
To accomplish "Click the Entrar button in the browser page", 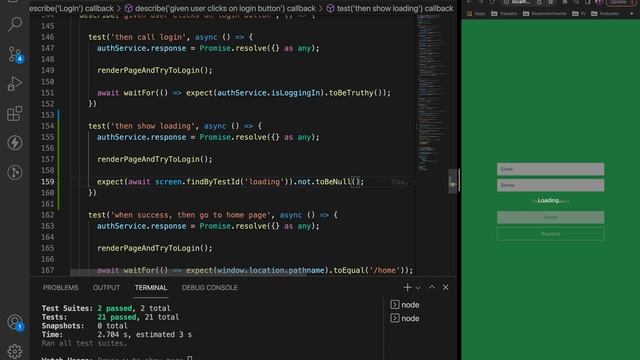I will [x=550, y=217].
